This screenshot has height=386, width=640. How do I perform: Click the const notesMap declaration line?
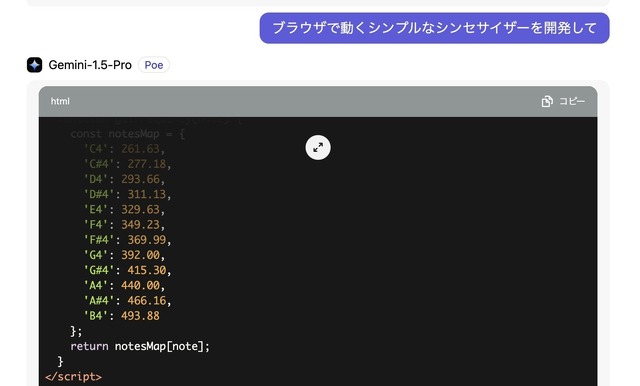click(x=127, y=134)
